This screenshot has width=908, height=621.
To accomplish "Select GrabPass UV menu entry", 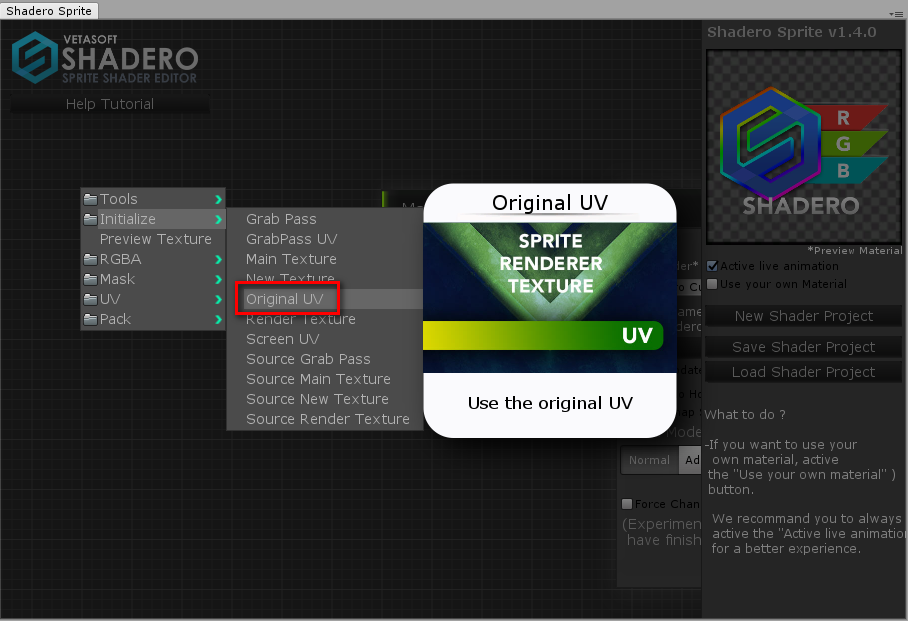I will pos(325,239).
